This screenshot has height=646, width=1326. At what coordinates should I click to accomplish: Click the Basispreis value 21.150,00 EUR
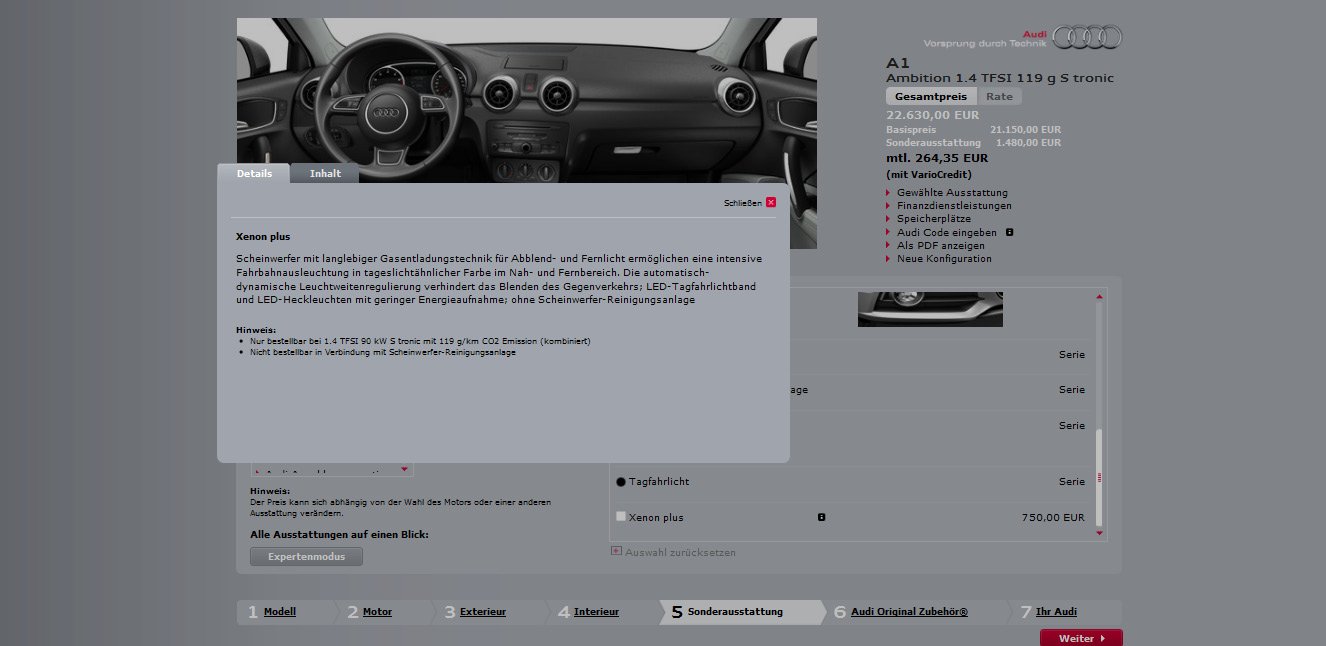click(1025, 130)
